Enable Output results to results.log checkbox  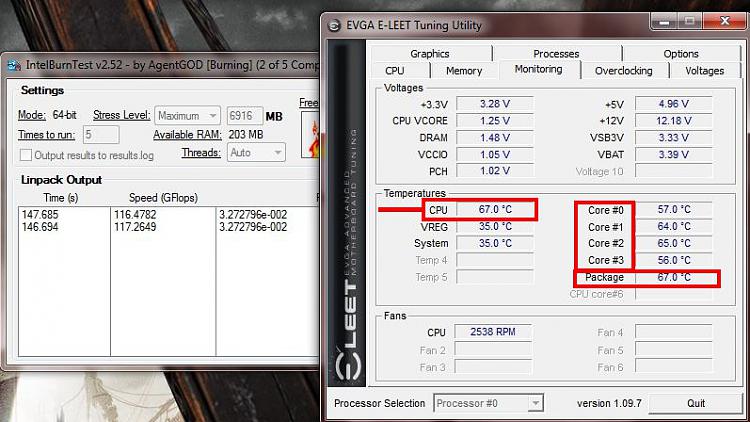pyautogui.click(x=26, y=155)
